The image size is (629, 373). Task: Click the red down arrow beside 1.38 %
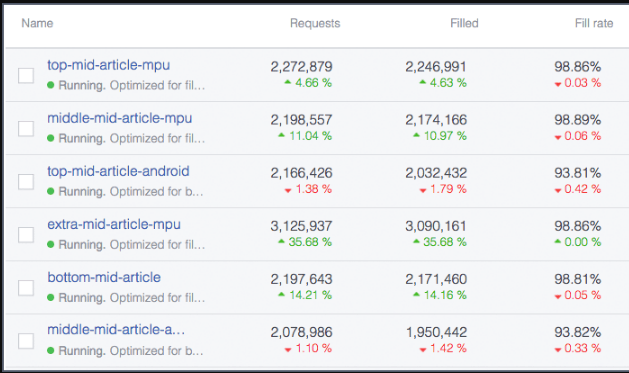click(x=288, y=191)
